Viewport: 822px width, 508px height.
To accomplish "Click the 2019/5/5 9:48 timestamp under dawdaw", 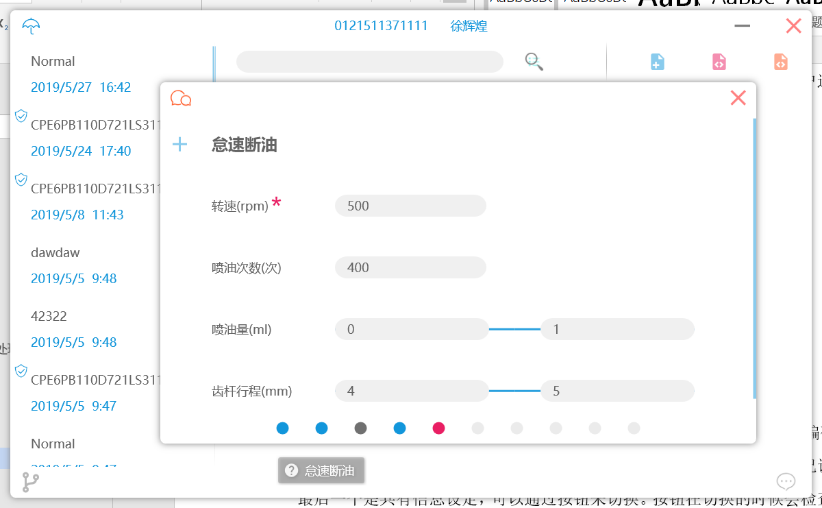I will 73,278.
